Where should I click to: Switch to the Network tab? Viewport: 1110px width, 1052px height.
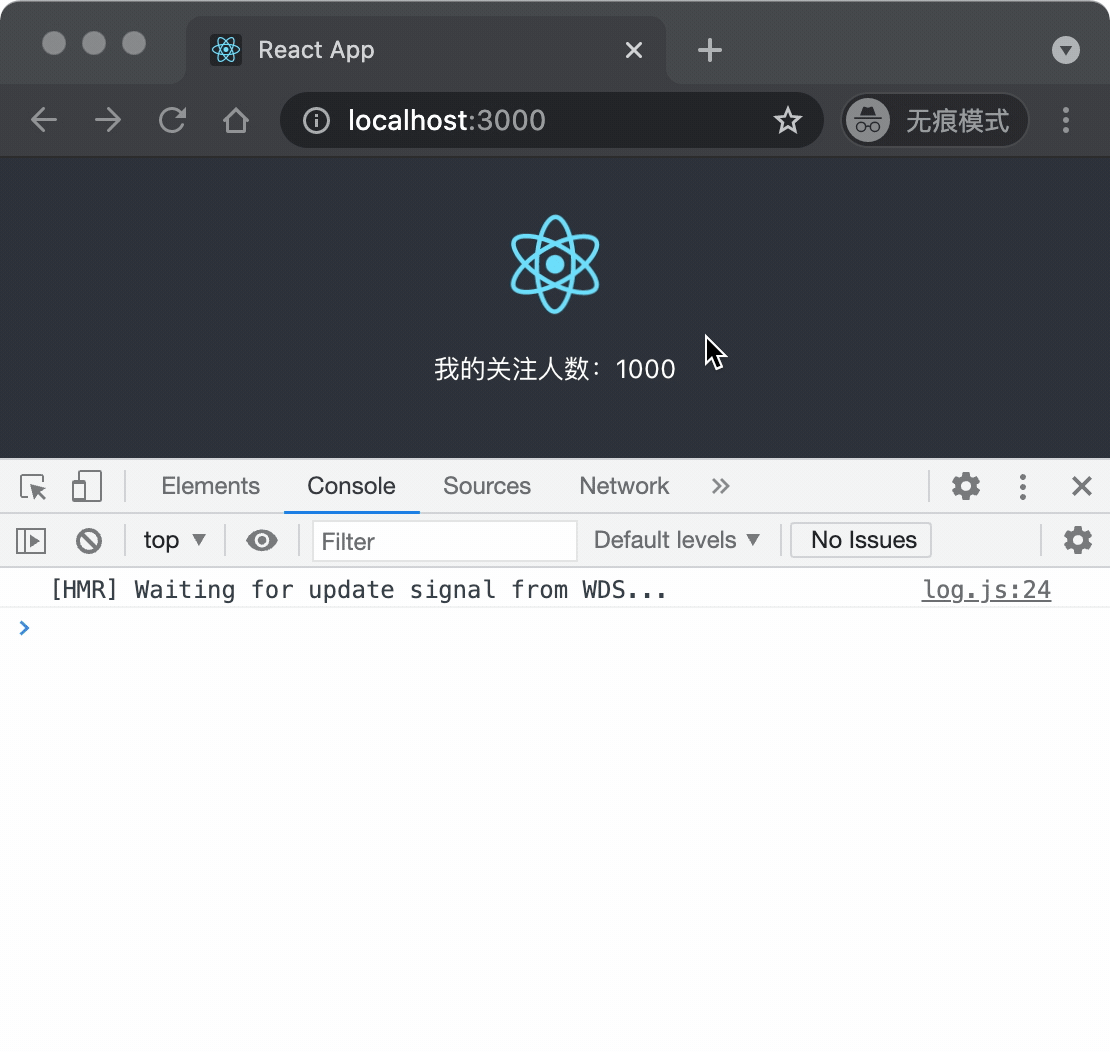[624, 487]
